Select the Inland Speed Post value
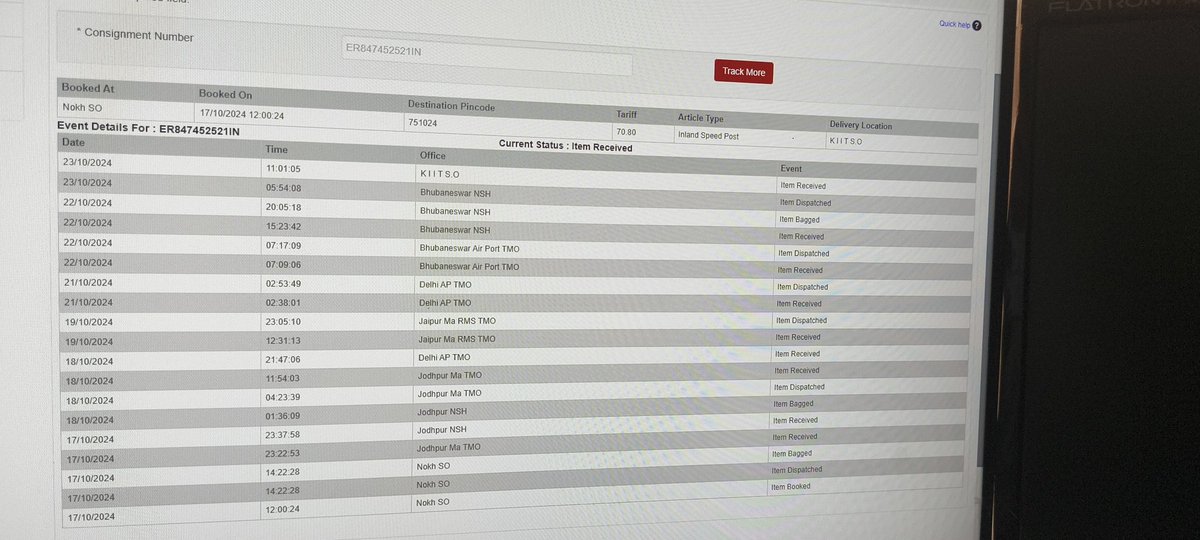This screenshot has height=540, width=1200. (x=708, y=136)
